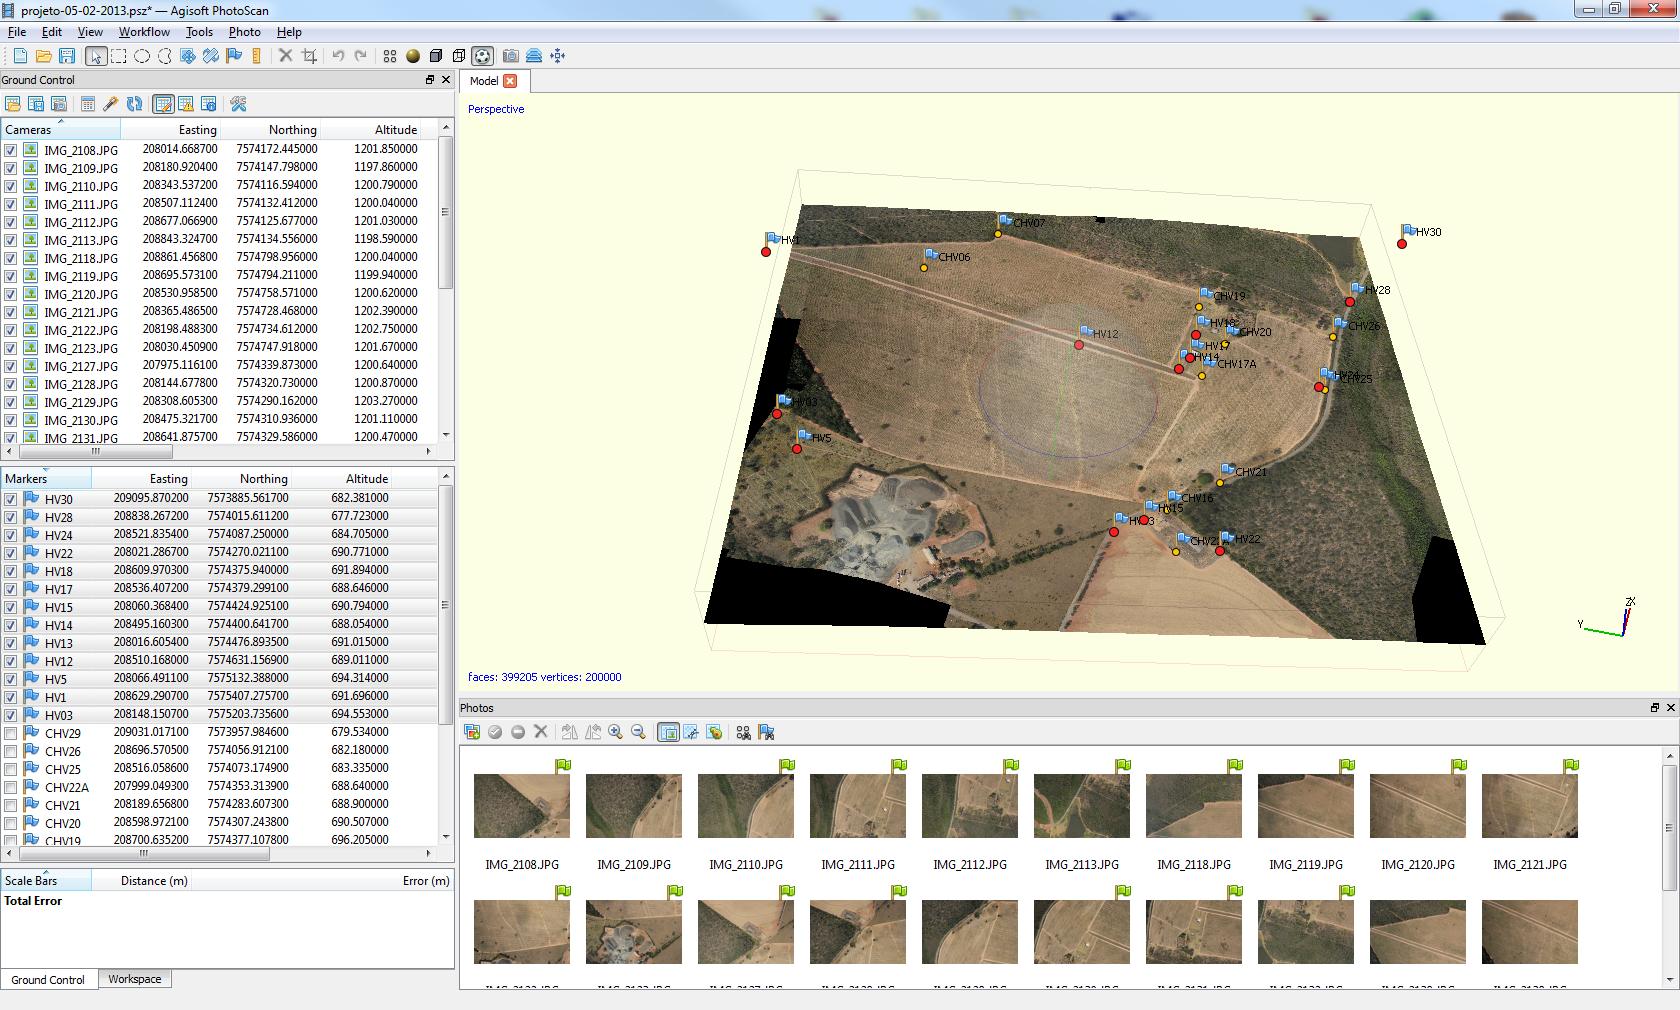Open a project with the folder icon
This screenshot has width=1680, height=1010.
click(x=44, y=56)
